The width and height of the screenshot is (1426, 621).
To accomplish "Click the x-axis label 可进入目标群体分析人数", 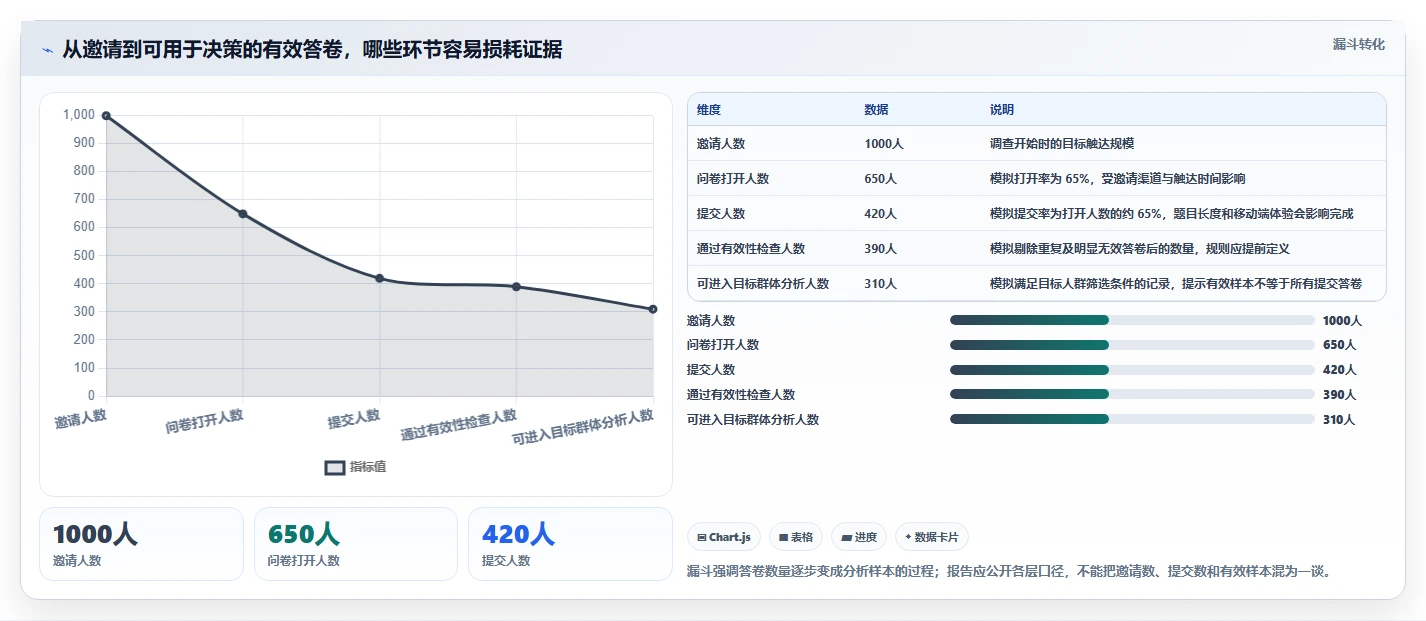I will tap(583, 427).
